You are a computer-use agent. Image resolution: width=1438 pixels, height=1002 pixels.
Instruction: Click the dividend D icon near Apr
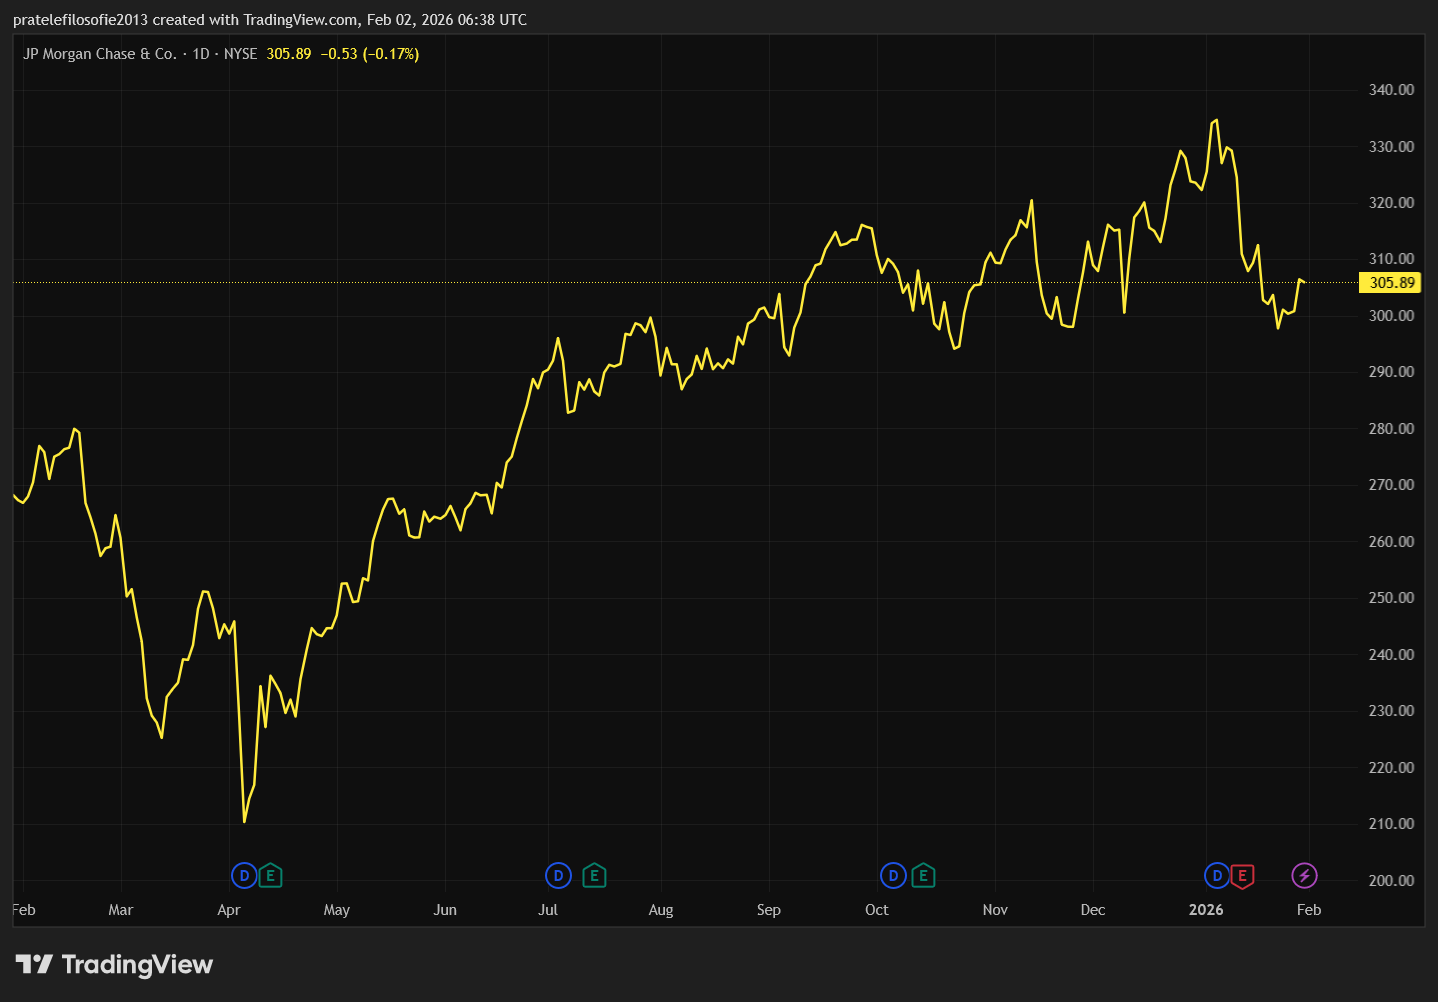(x=244, y=876)
